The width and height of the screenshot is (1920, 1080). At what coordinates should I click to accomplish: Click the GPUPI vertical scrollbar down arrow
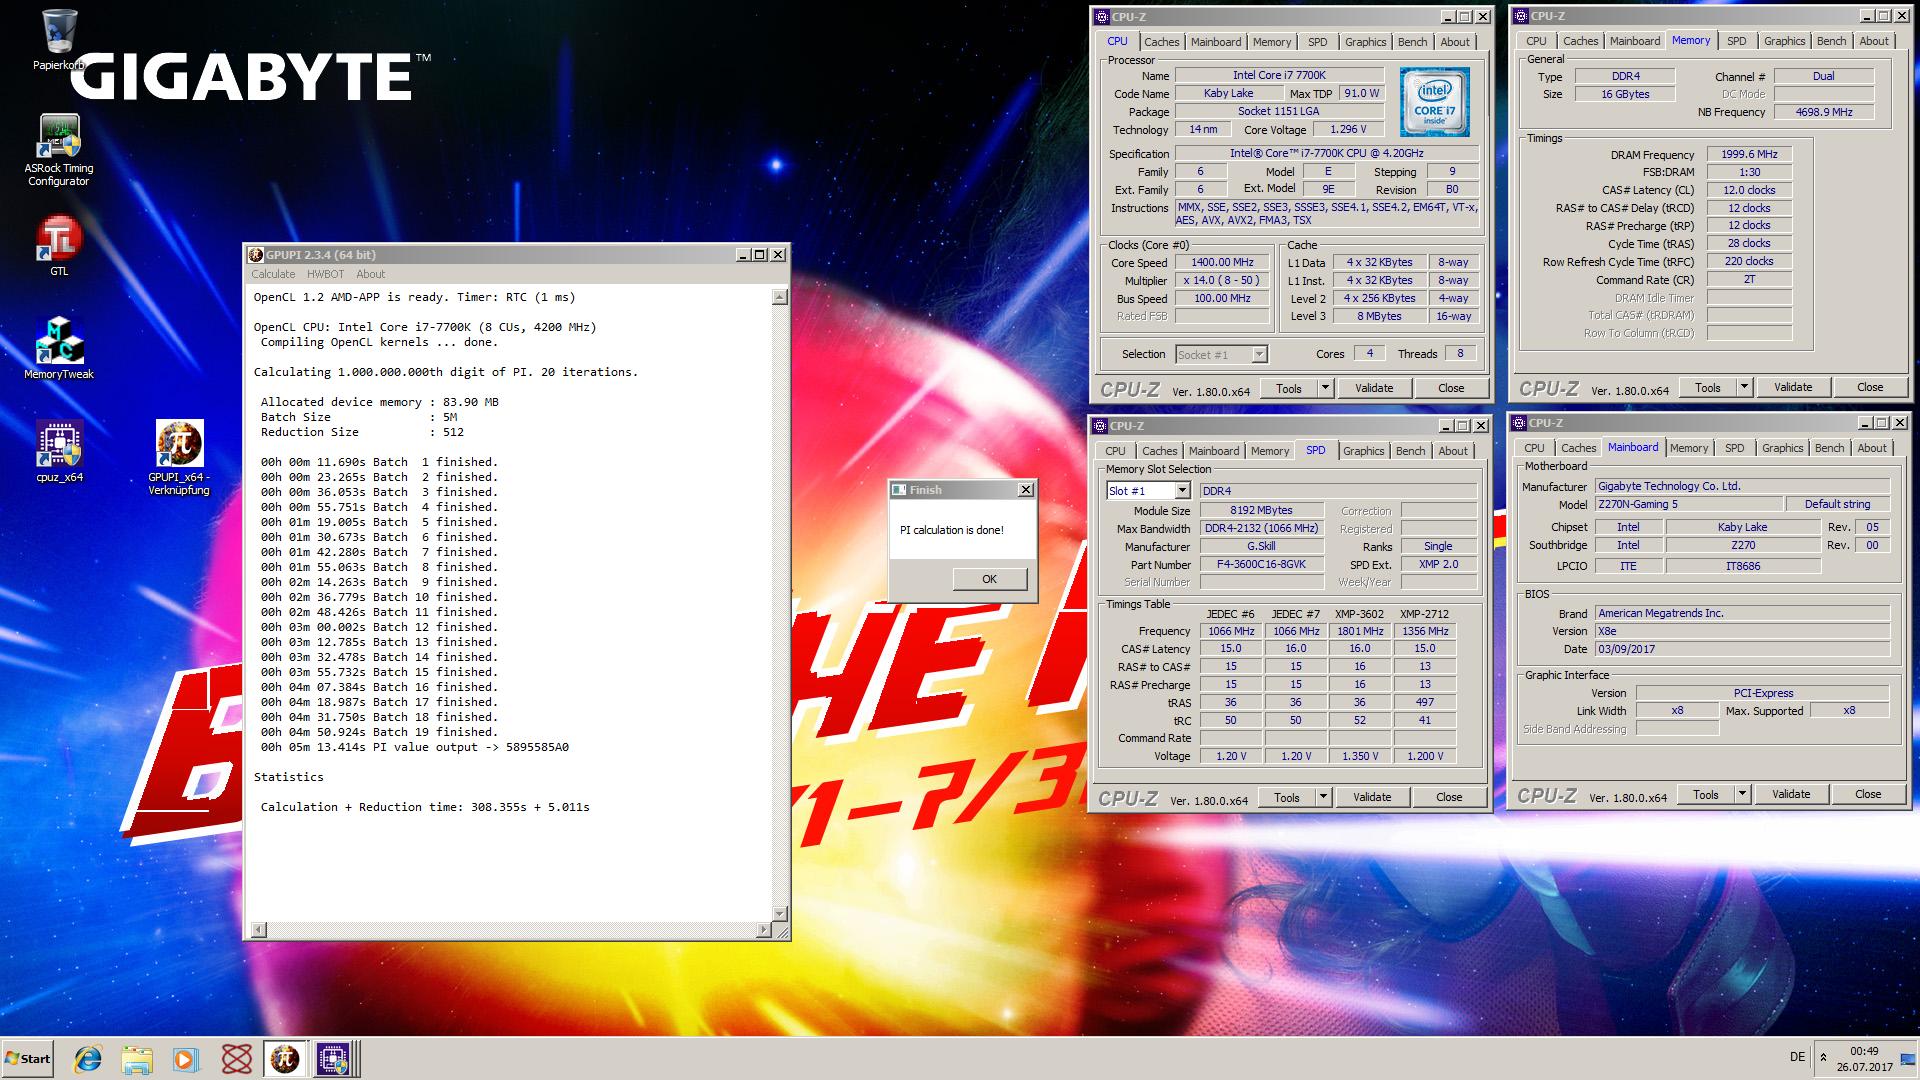pos(780,914)
